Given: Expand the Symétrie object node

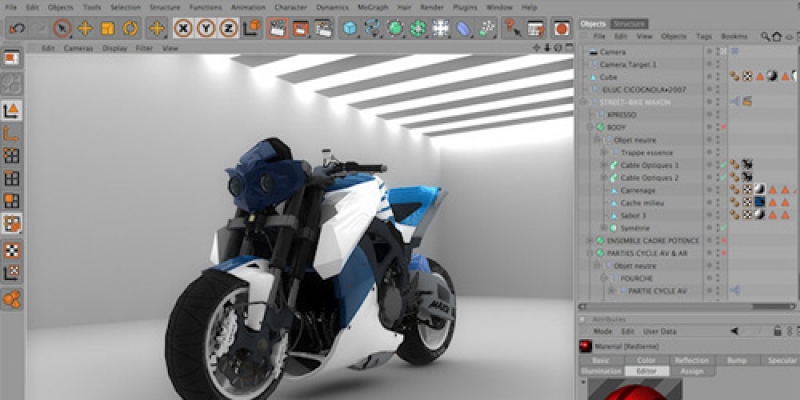Looking at the screenshot, I should coord(604,228).
